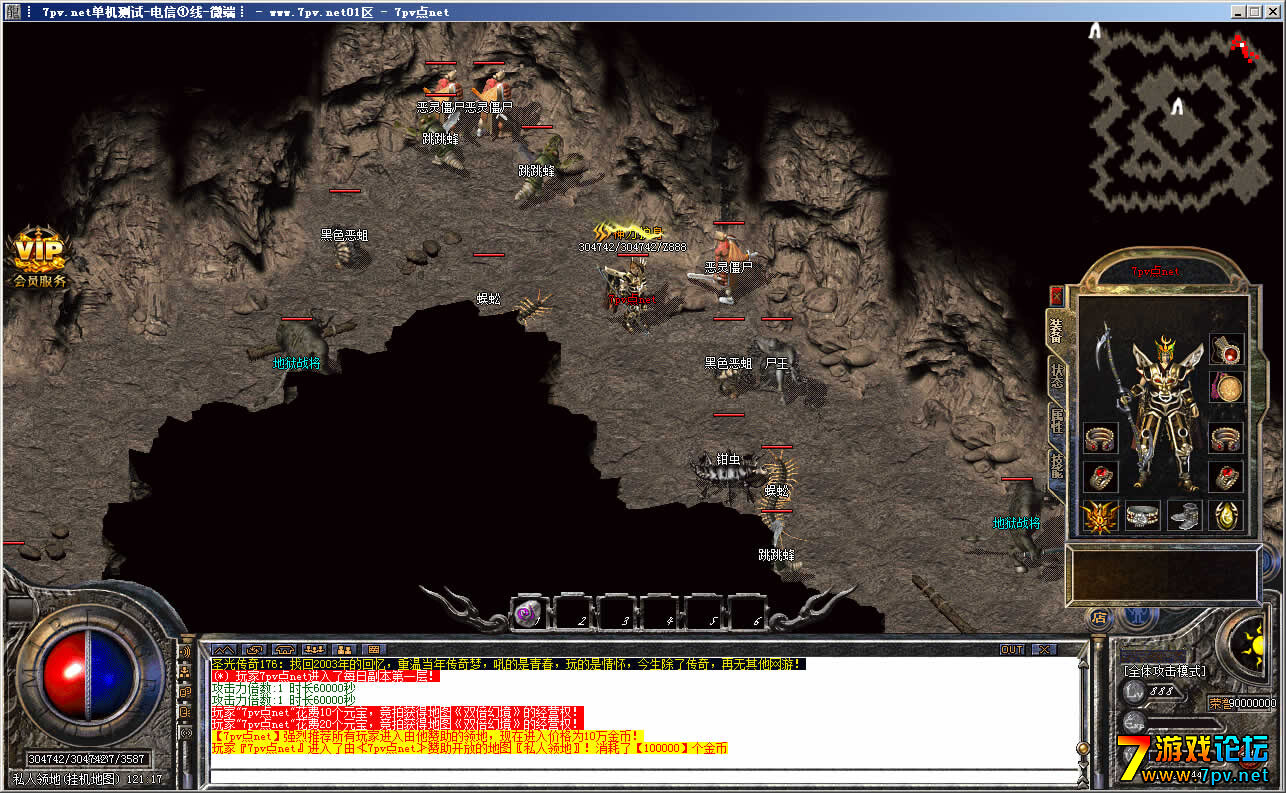The image size is (1286, 793).
Task: Click the chat scrollbar down arrow
Action: [x=1083, y=765]
